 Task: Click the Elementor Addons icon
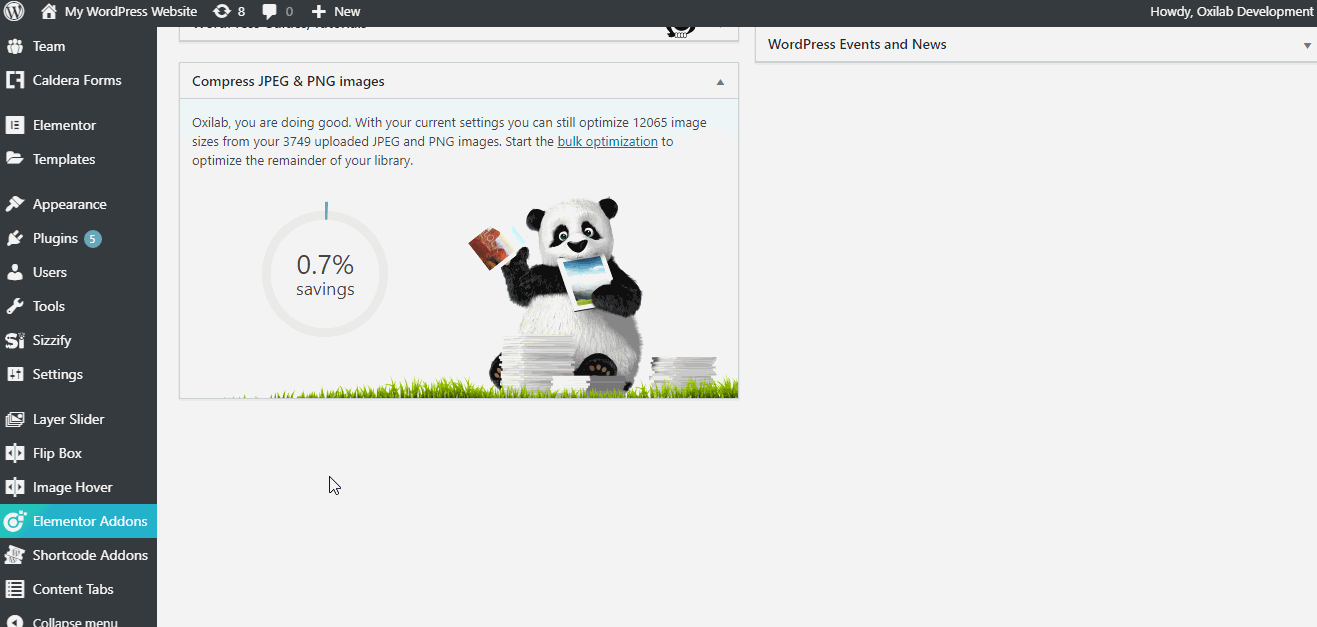(x=15, y=521)
